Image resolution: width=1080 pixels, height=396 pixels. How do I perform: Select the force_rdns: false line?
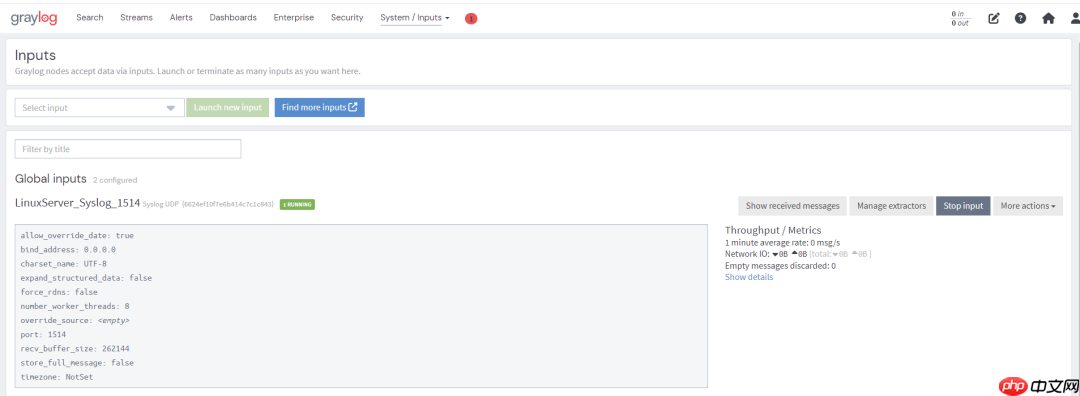[59, 292]
